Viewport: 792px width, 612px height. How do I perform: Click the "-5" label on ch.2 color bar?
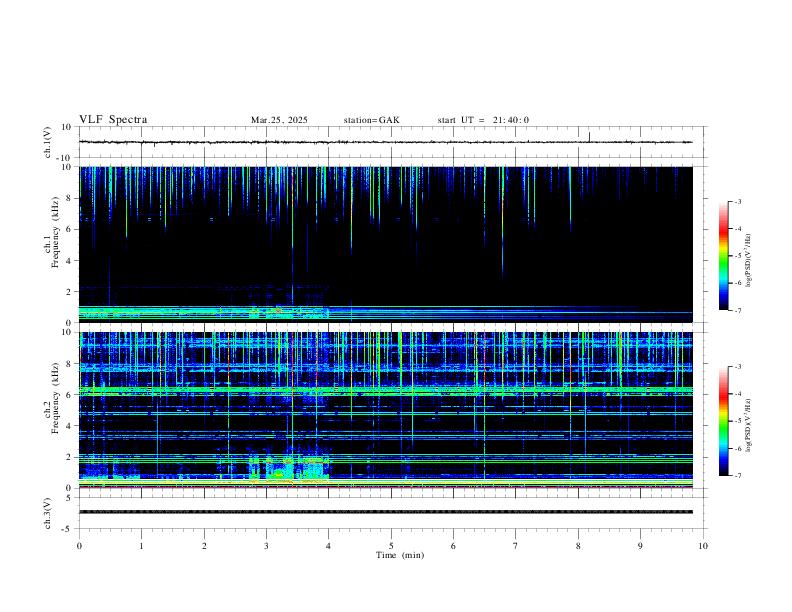click(x=737, y=421)
